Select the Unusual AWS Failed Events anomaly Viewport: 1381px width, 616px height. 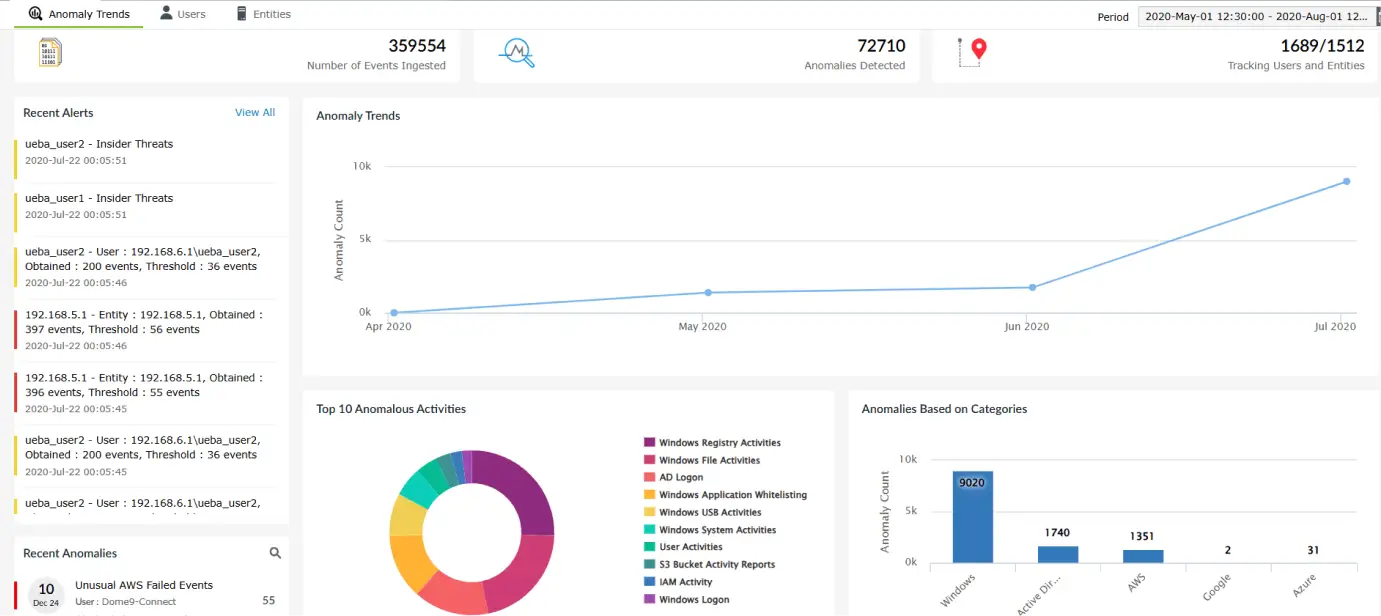147,585
